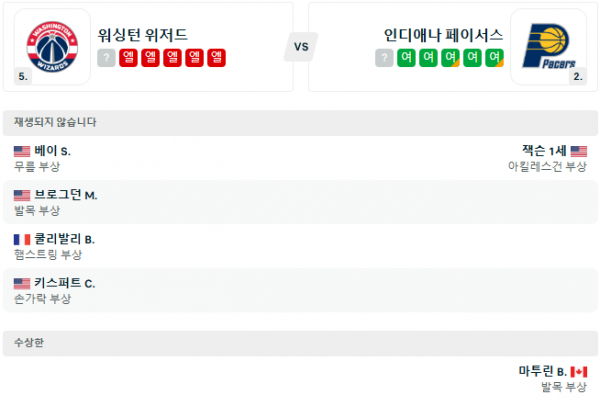Open the 워싱턴 위저드 team page

point(143,35)
